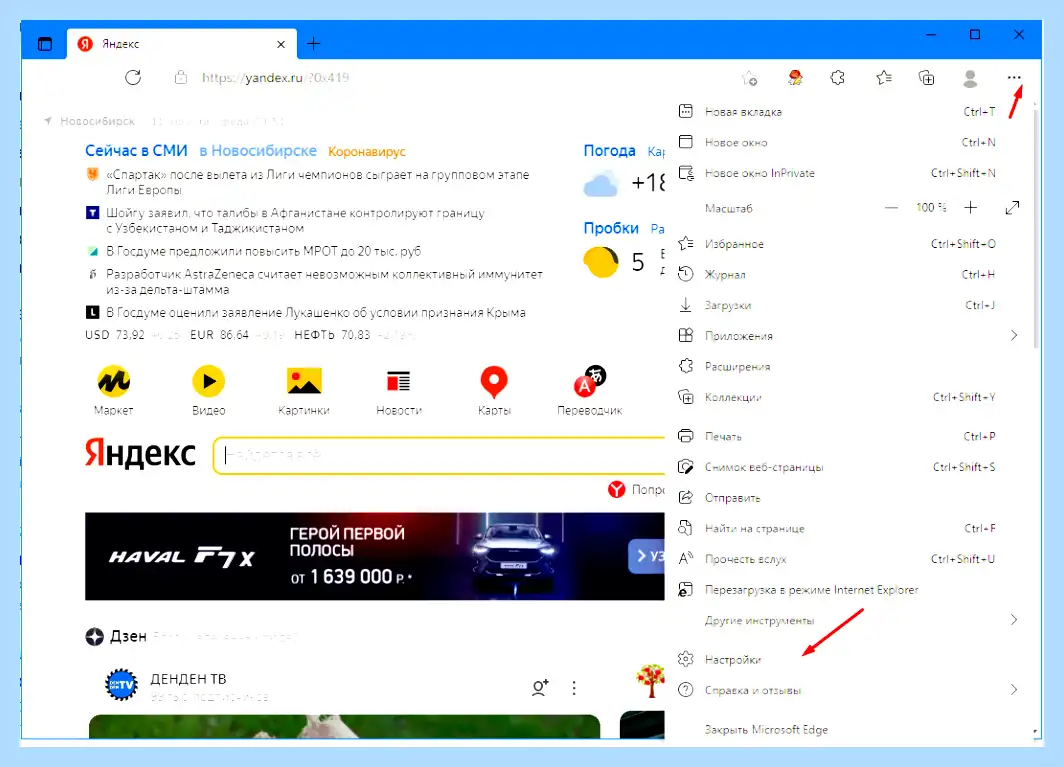The width and height of the screenshot is (1064, 767).
Task: Select Новое окно InPrivate menu item
Action: point(848,173)
